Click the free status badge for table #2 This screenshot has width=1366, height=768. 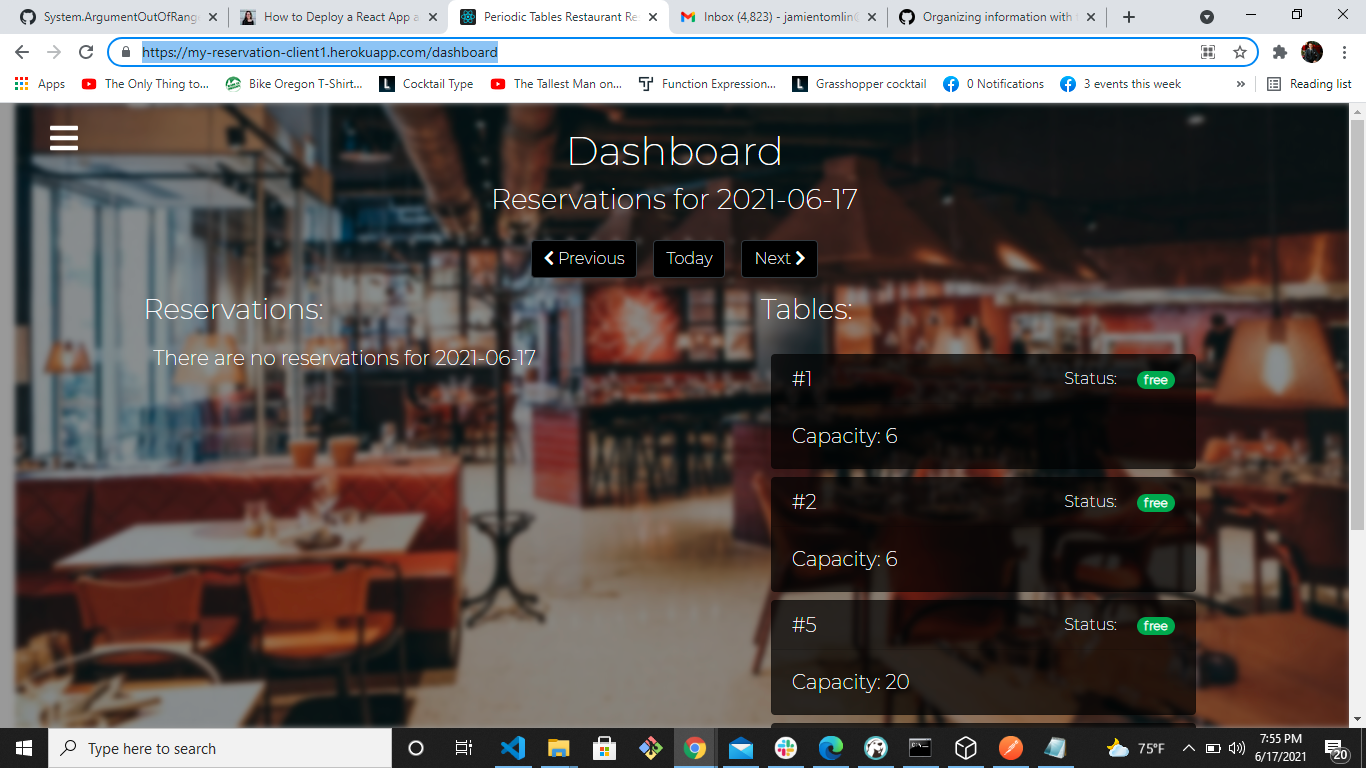(1155, 503)
